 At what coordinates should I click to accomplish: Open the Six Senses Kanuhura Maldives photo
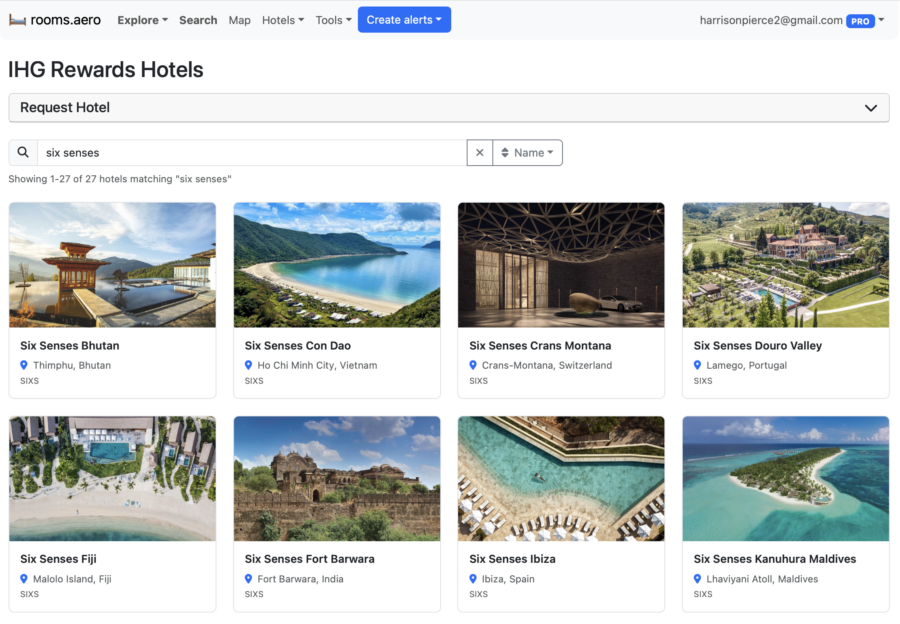(x=786, y=478)
